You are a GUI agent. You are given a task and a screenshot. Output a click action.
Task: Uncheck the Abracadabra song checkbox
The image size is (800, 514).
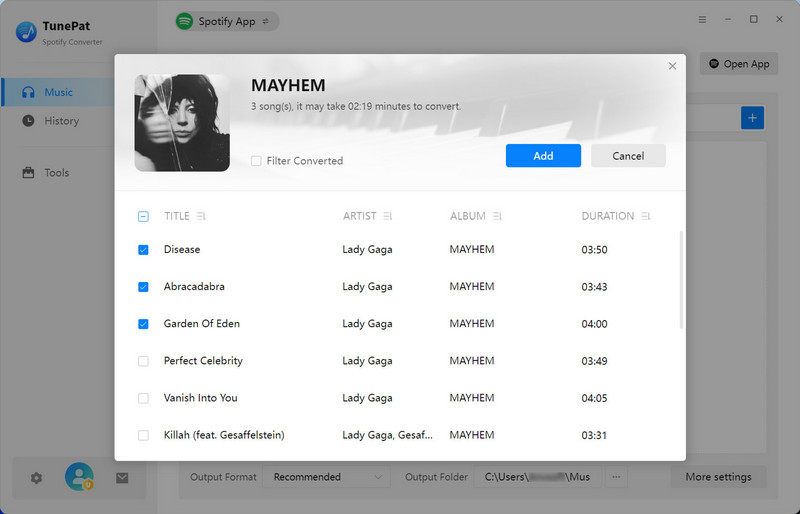click(x=143, y=287)
